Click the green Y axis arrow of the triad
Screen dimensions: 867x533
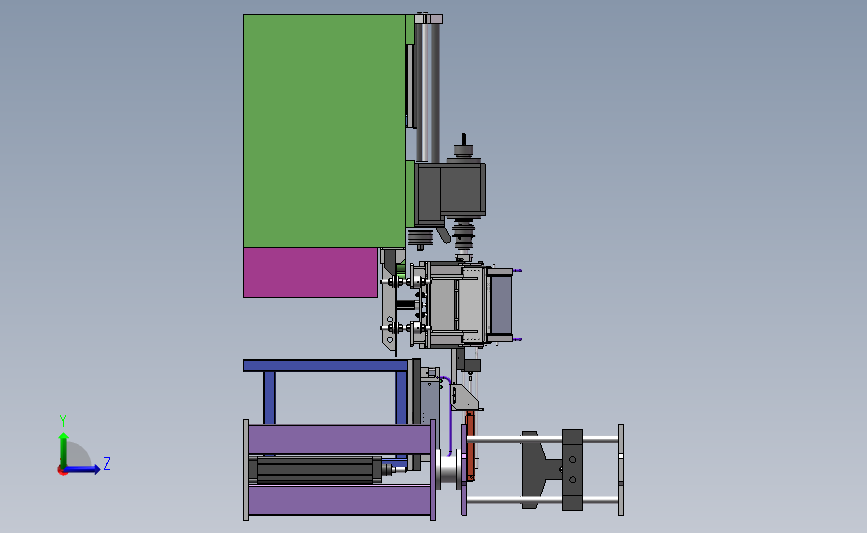click(x=63, y=450)
